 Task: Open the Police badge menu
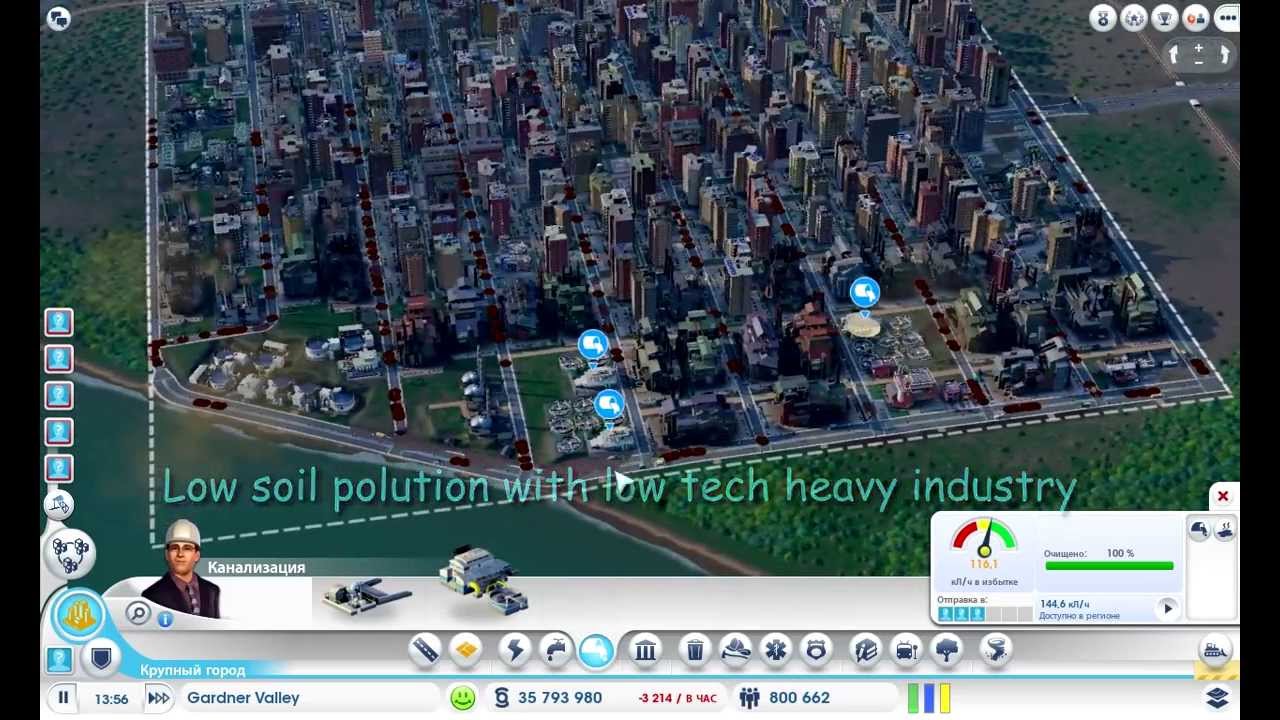[817, 651]
